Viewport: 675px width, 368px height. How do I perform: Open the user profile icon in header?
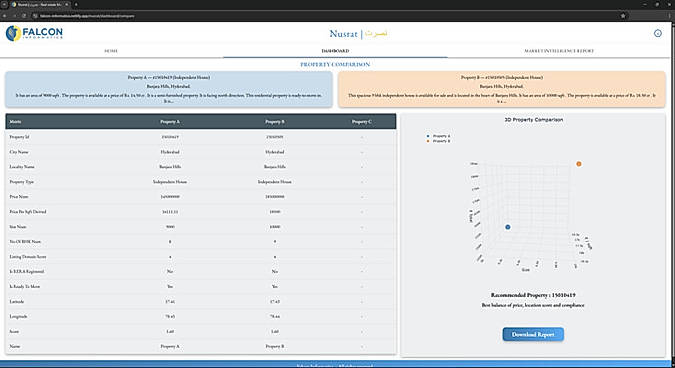tap(657, 33)
